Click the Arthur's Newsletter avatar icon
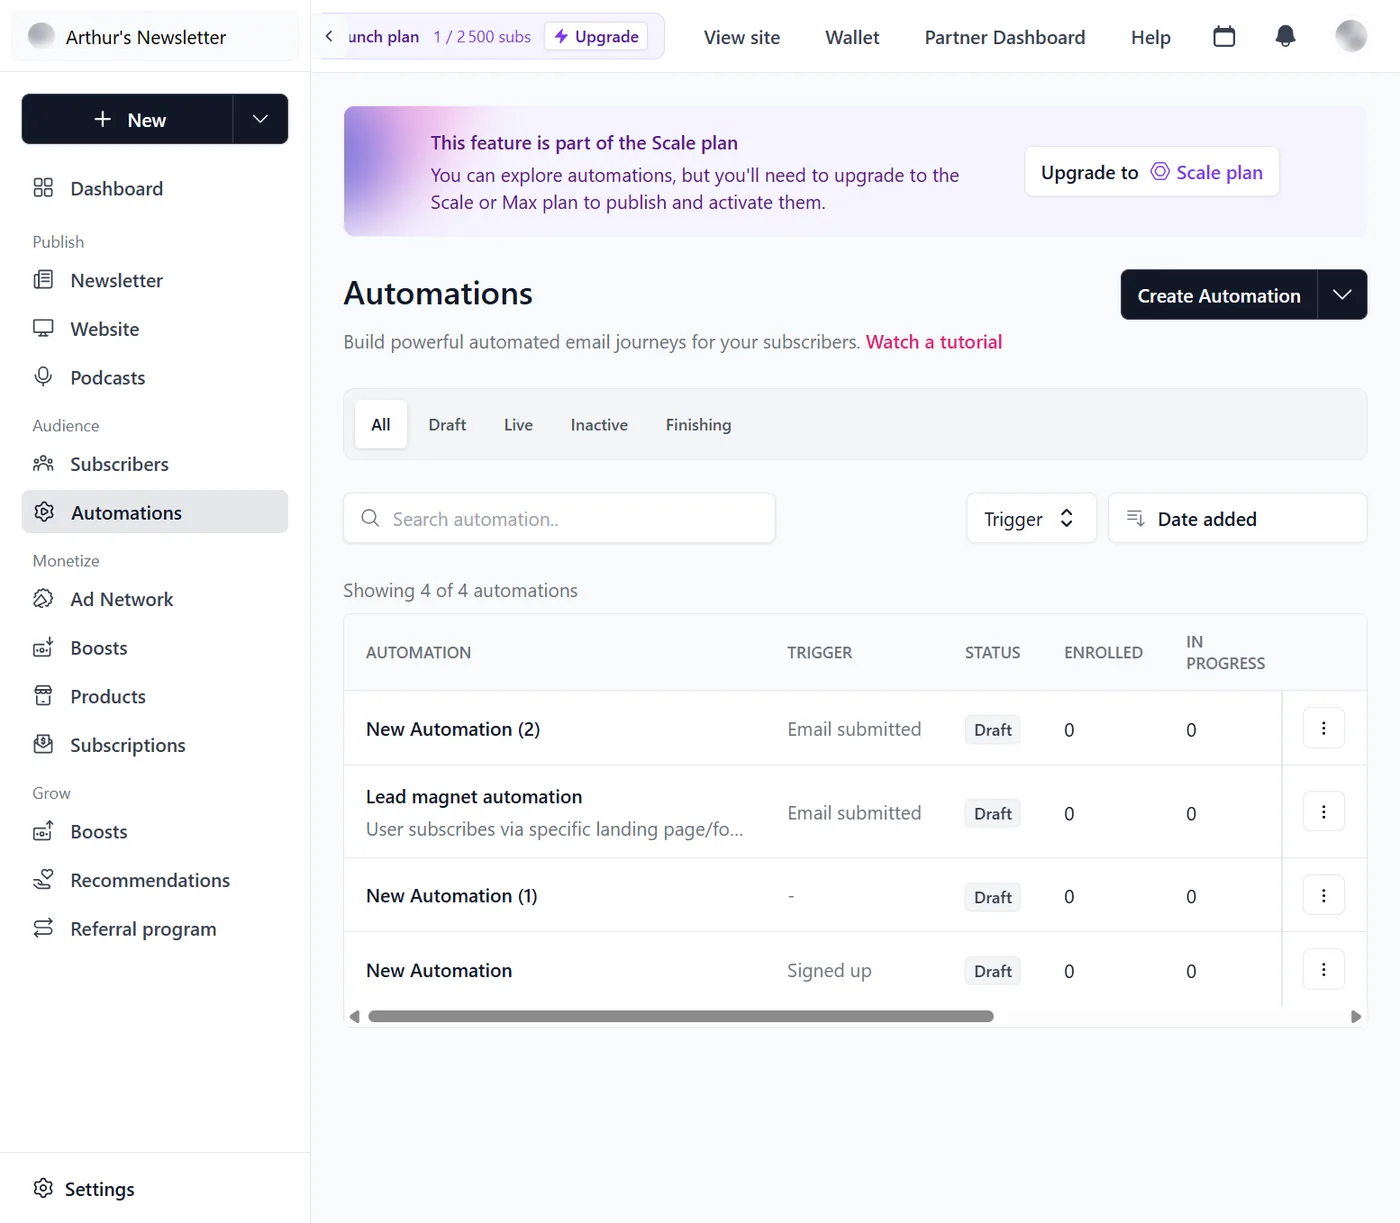The image size is (1400, 1223). tap(41, 36)
